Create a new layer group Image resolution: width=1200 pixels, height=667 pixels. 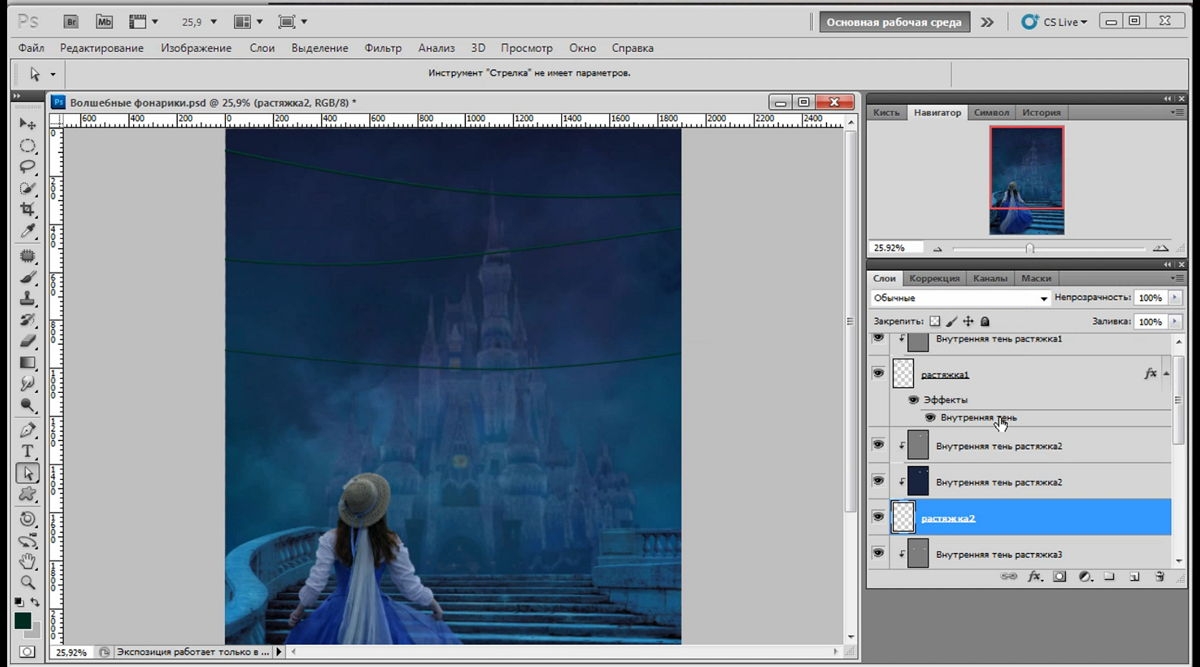1110,577
